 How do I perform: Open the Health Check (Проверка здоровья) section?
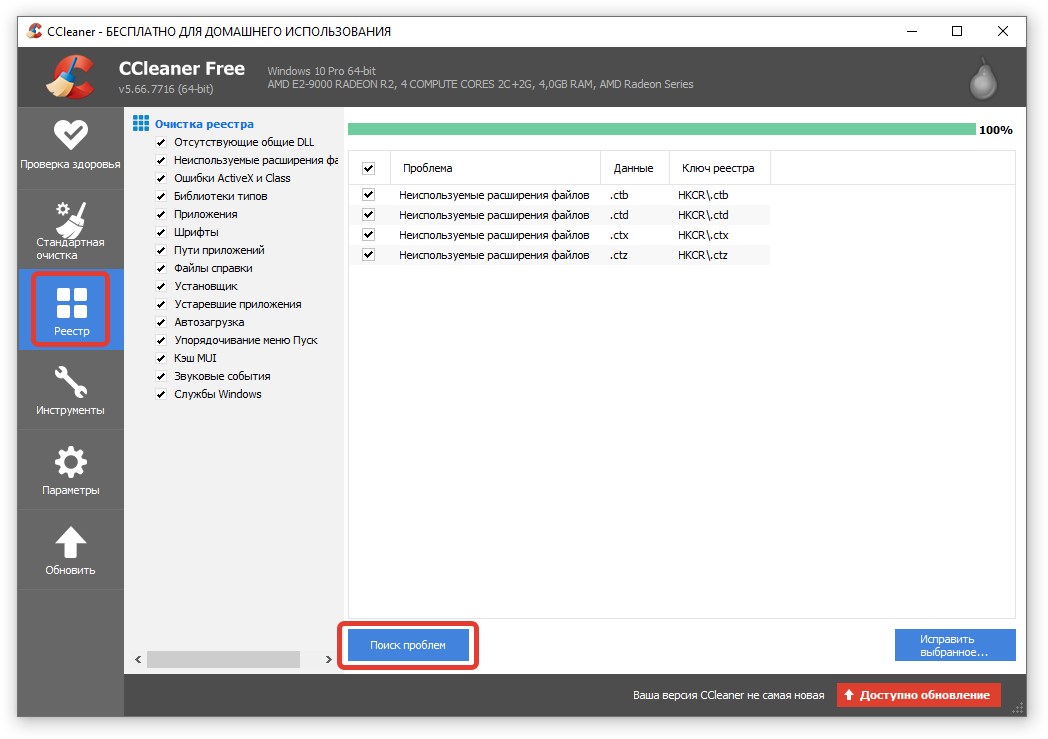pos(70,147)
